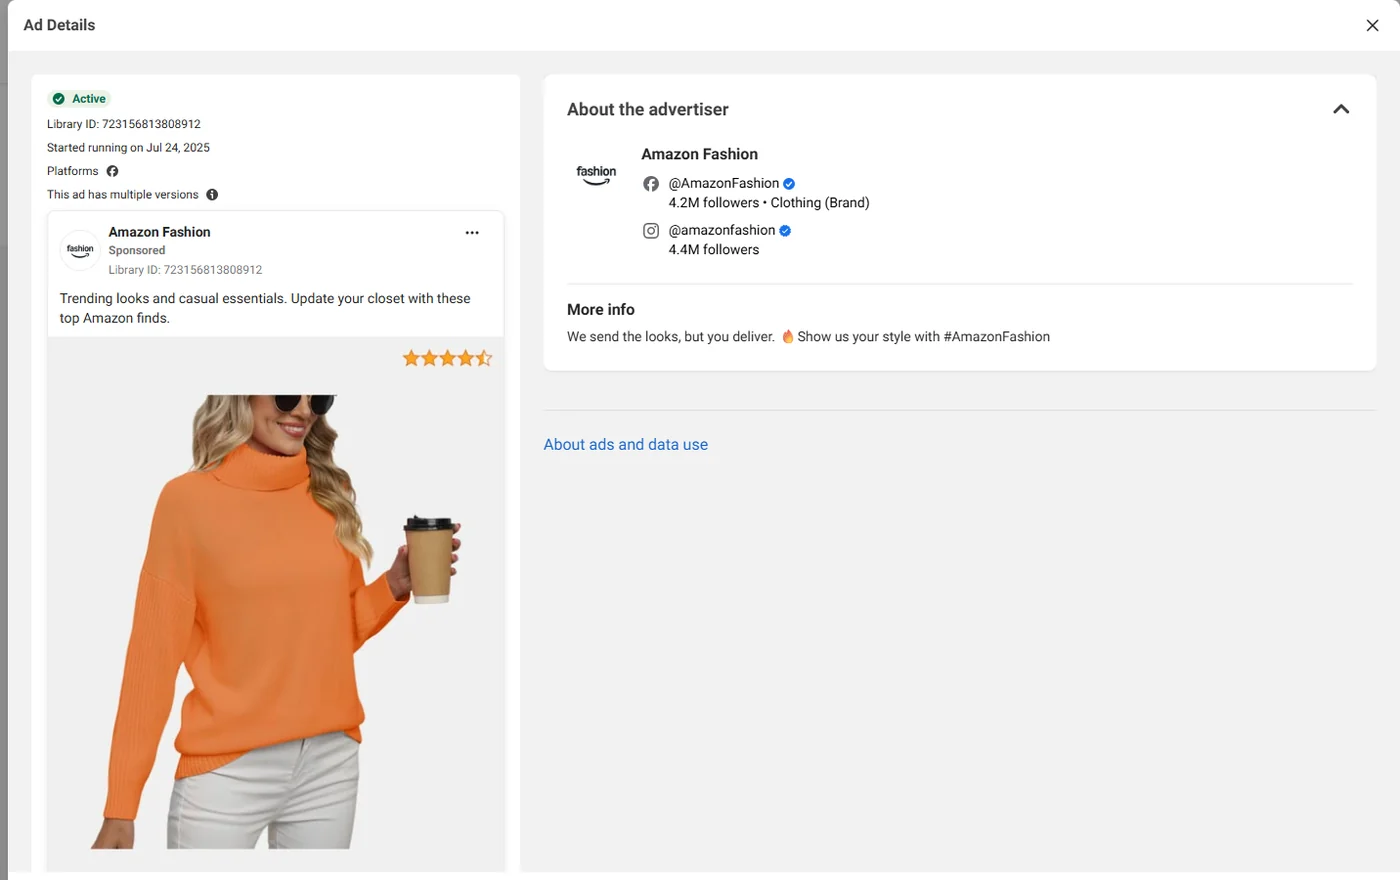The width and height of the screenshot is (1400, 880).
Task: Click the Trending looks ad caption text
Action: (265, 308)
